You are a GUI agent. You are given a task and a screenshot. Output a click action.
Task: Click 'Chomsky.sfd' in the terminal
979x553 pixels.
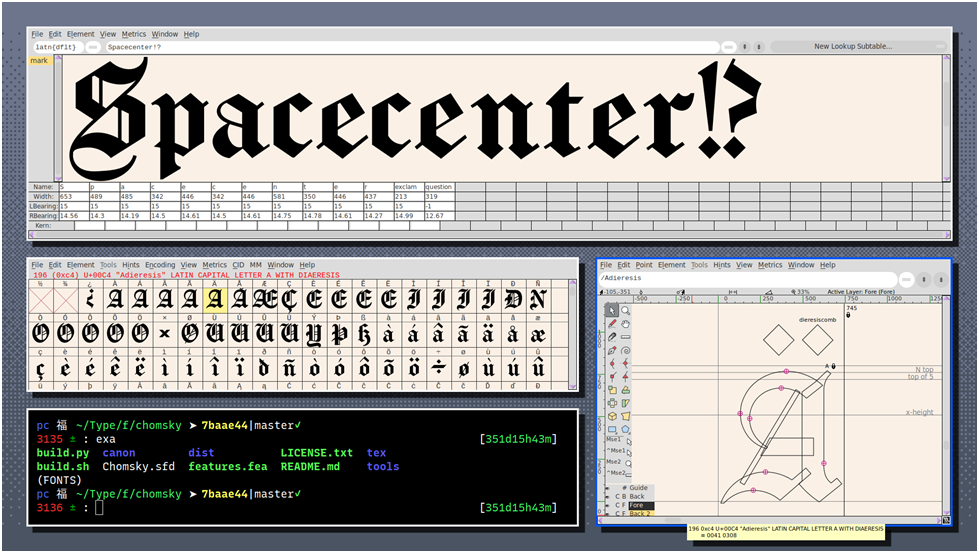coord(139,466)
